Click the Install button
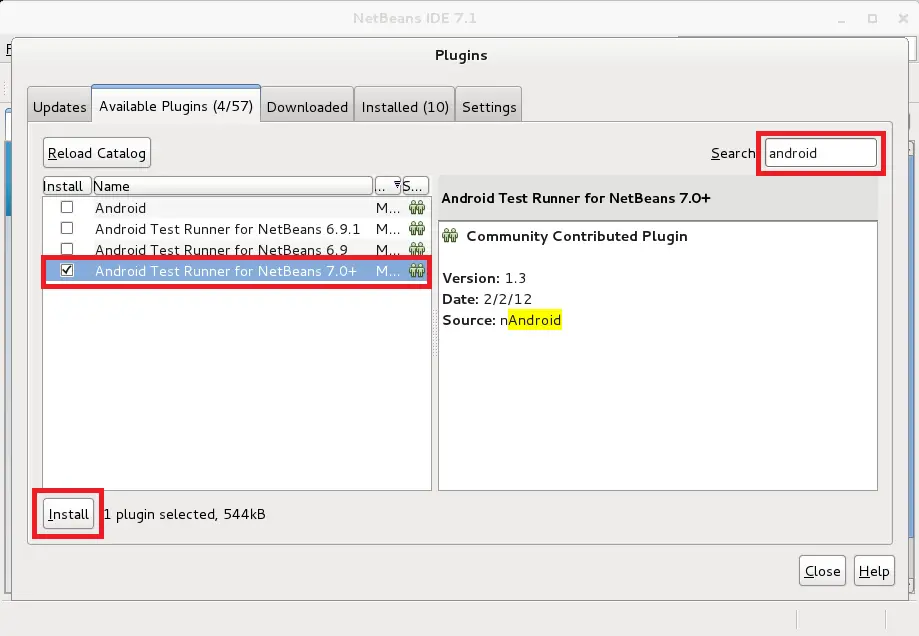This screenshot has height=636, width=919. [x=68, y=514]
